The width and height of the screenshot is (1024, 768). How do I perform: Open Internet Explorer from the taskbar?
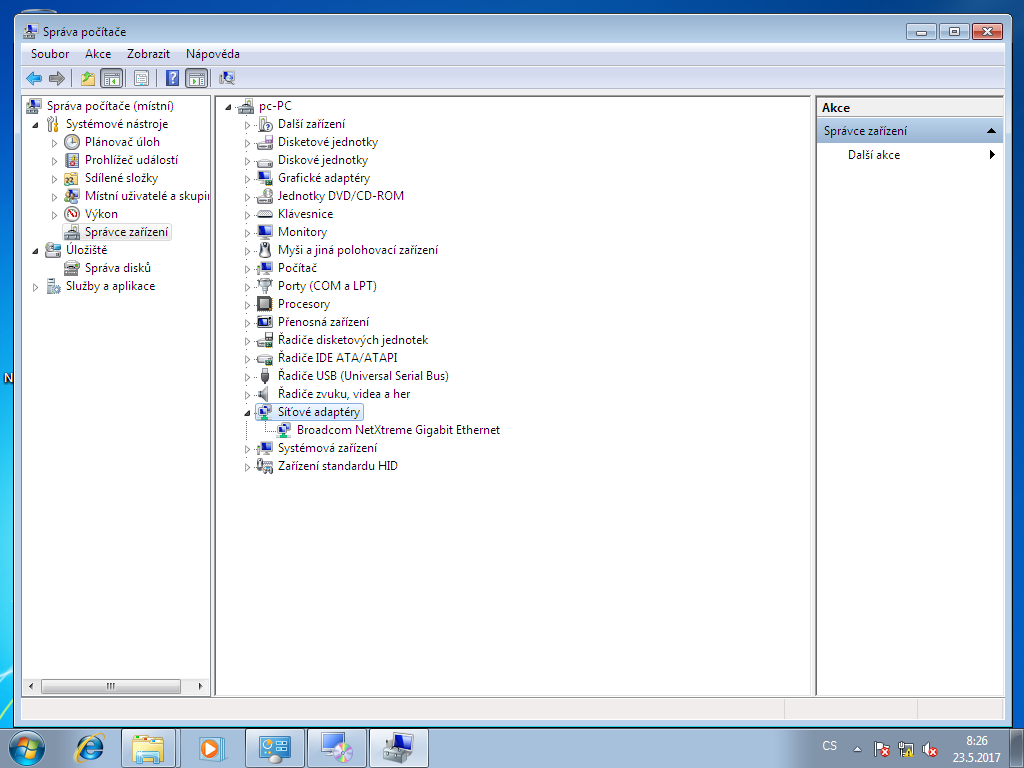pyautogui.click(x=90, y=747)
